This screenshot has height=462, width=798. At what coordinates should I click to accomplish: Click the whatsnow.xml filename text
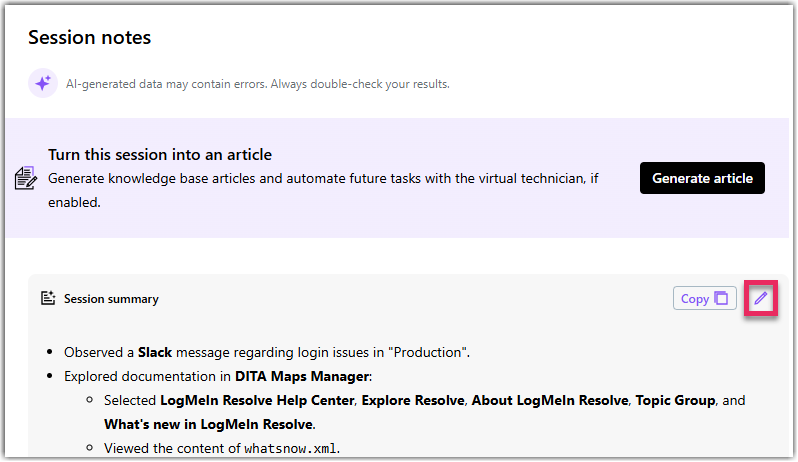(291, 447)
